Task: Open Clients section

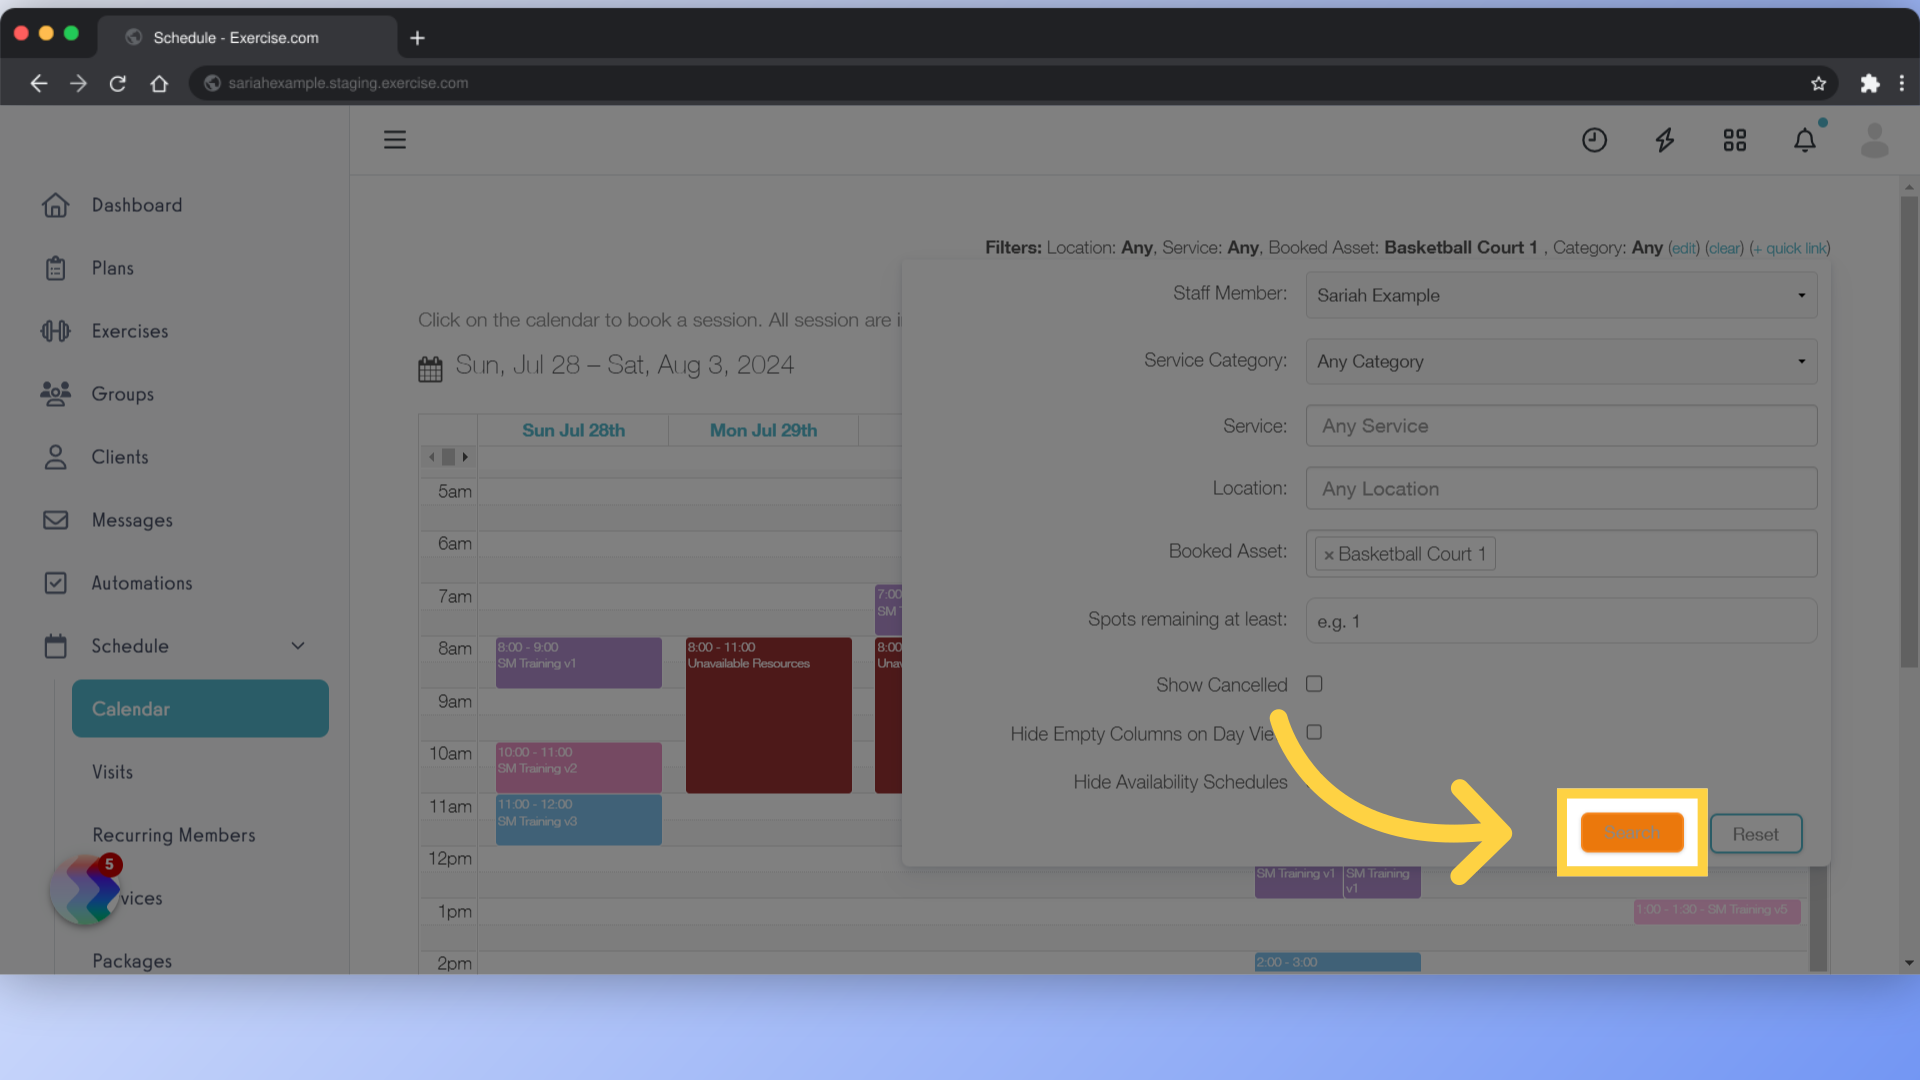Action: pyautogui.click(x=120, y=457)
